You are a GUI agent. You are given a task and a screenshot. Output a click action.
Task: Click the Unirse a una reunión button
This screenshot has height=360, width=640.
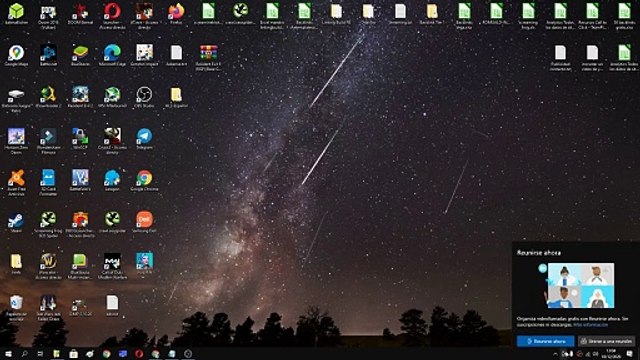(606, 341)
